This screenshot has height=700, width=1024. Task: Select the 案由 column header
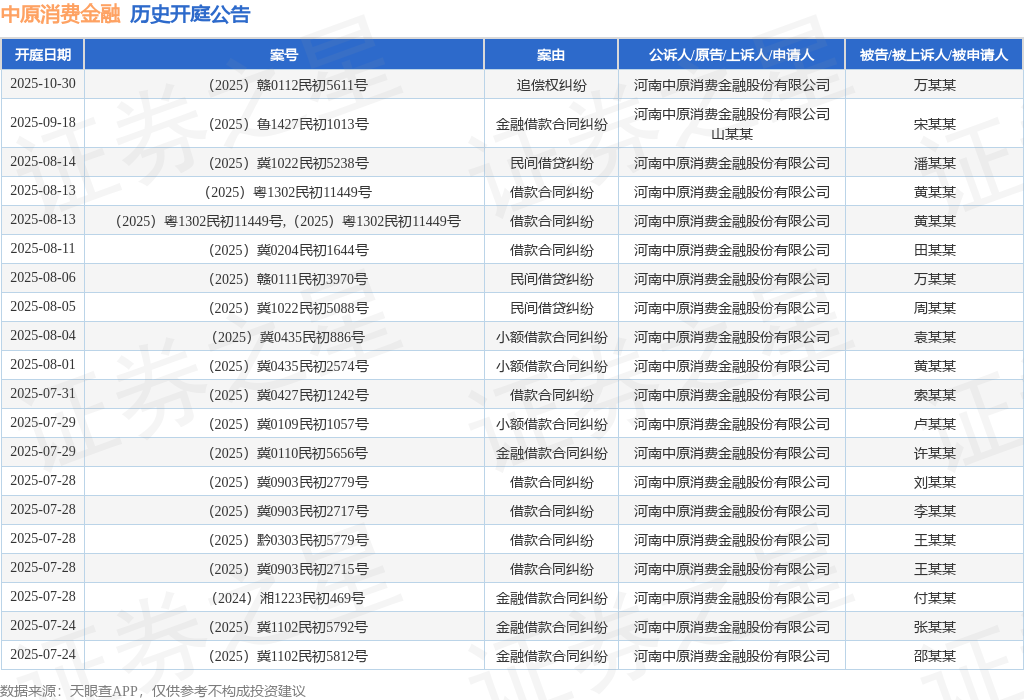click(x=551, y=55)
